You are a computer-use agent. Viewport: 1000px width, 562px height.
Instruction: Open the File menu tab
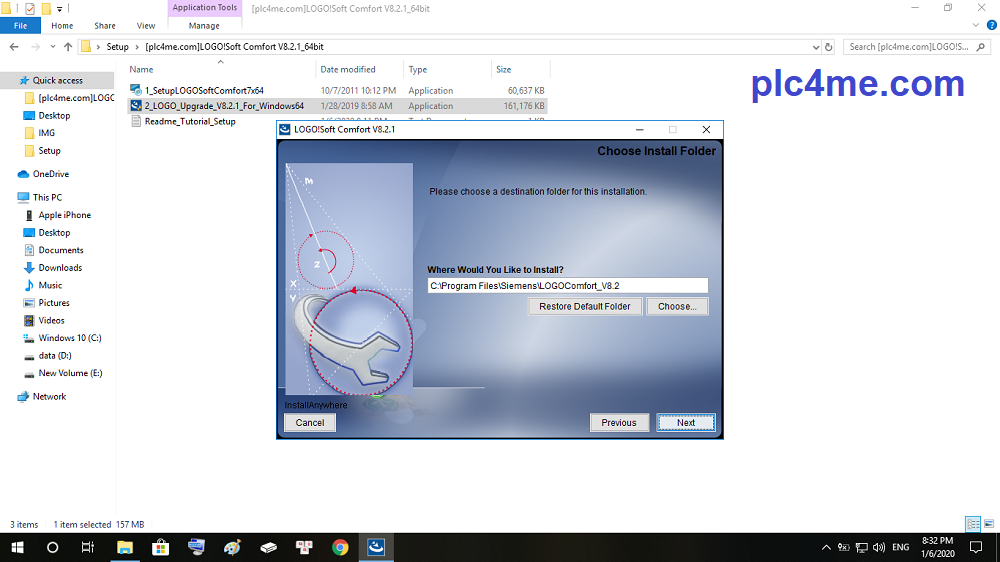(x=20, y=25)
